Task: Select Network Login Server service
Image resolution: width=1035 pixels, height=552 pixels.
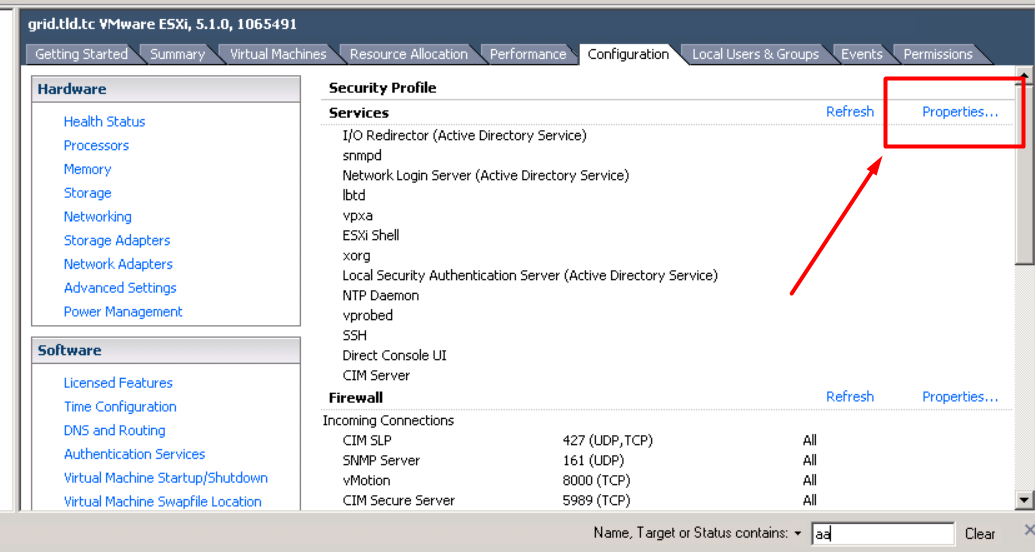Action: click(x=485, y=176)
